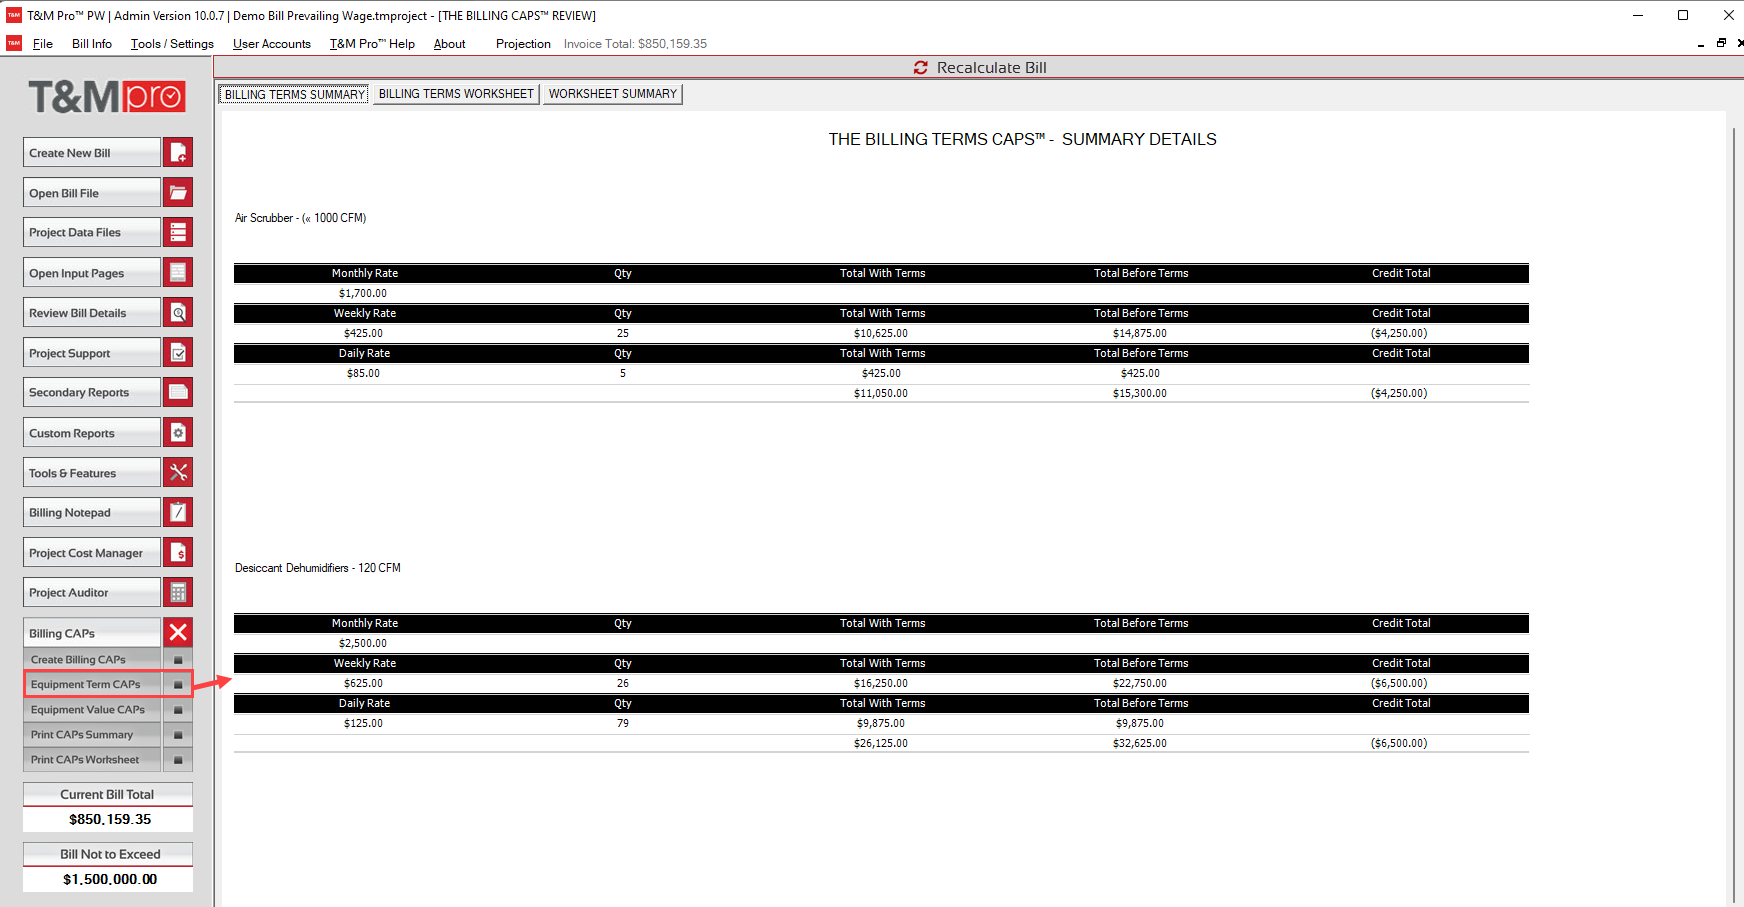The width and height of the screenshot is (1744, 907).
Task: Click the Recalculate Bill label
Action: [991, 67]
